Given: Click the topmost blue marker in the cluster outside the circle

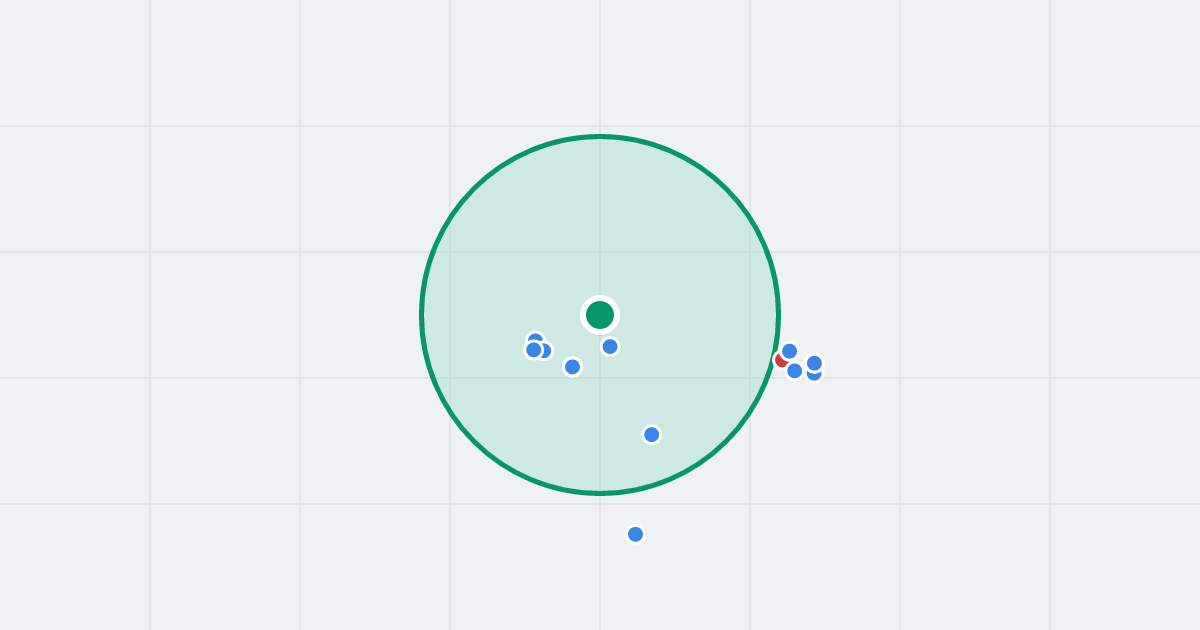Looking at the screenshot, I should [x=789, y=351].
